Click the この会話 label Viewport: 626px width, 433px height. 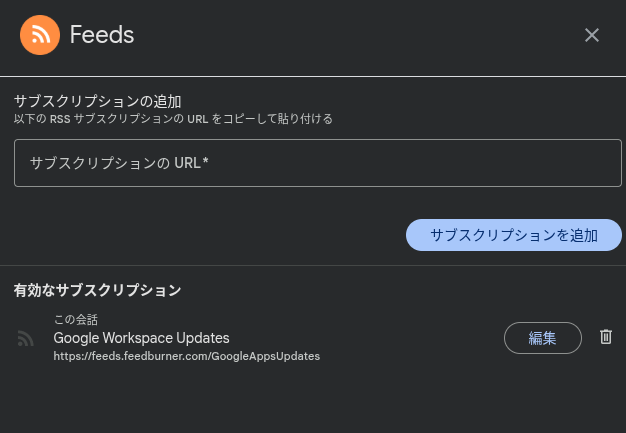[x=75, y=320]
